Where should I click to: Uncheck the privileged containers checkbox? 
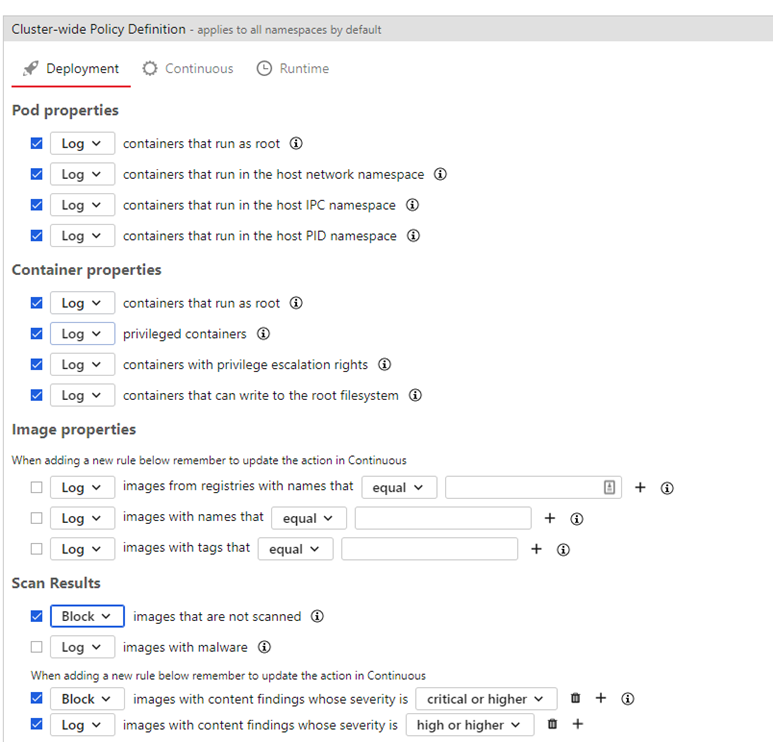(37, 334)
